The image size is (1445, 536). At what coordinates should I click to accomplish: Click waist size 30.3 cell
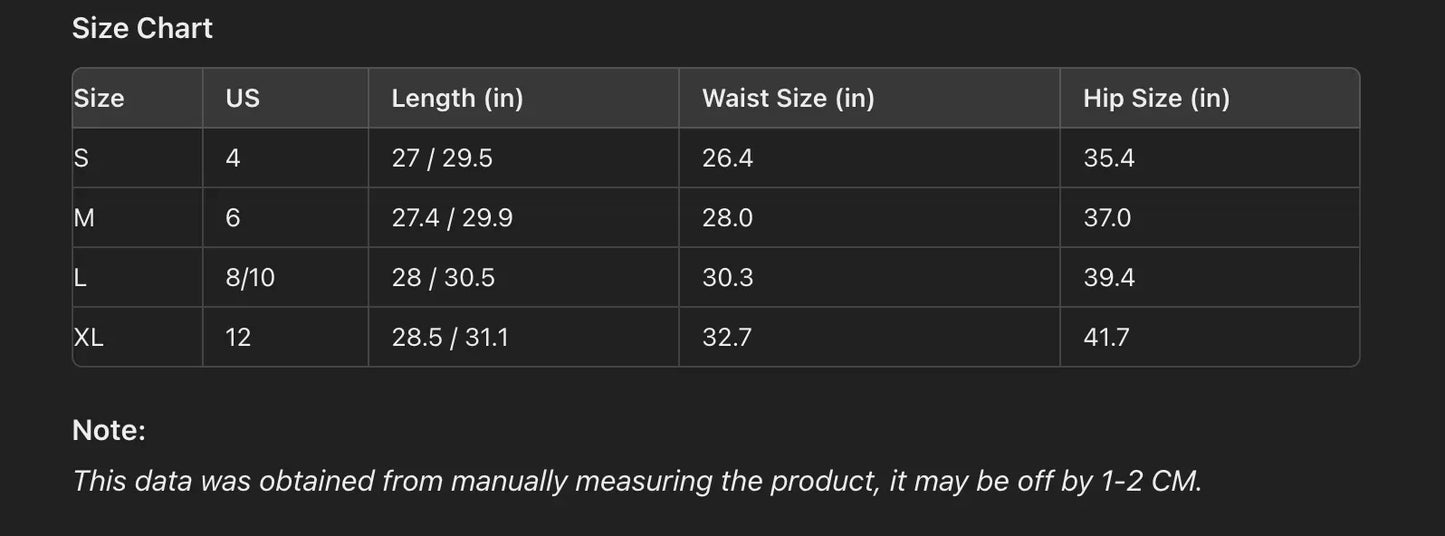pos(727,278)
